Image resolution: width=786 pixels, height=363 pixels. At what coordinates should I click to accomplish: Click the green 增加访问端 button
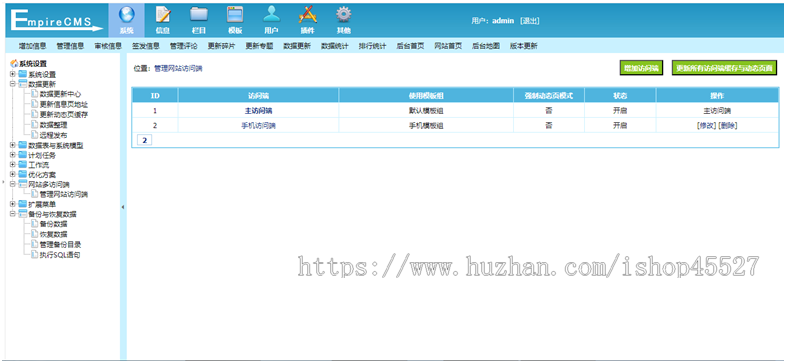pos(641,69)
